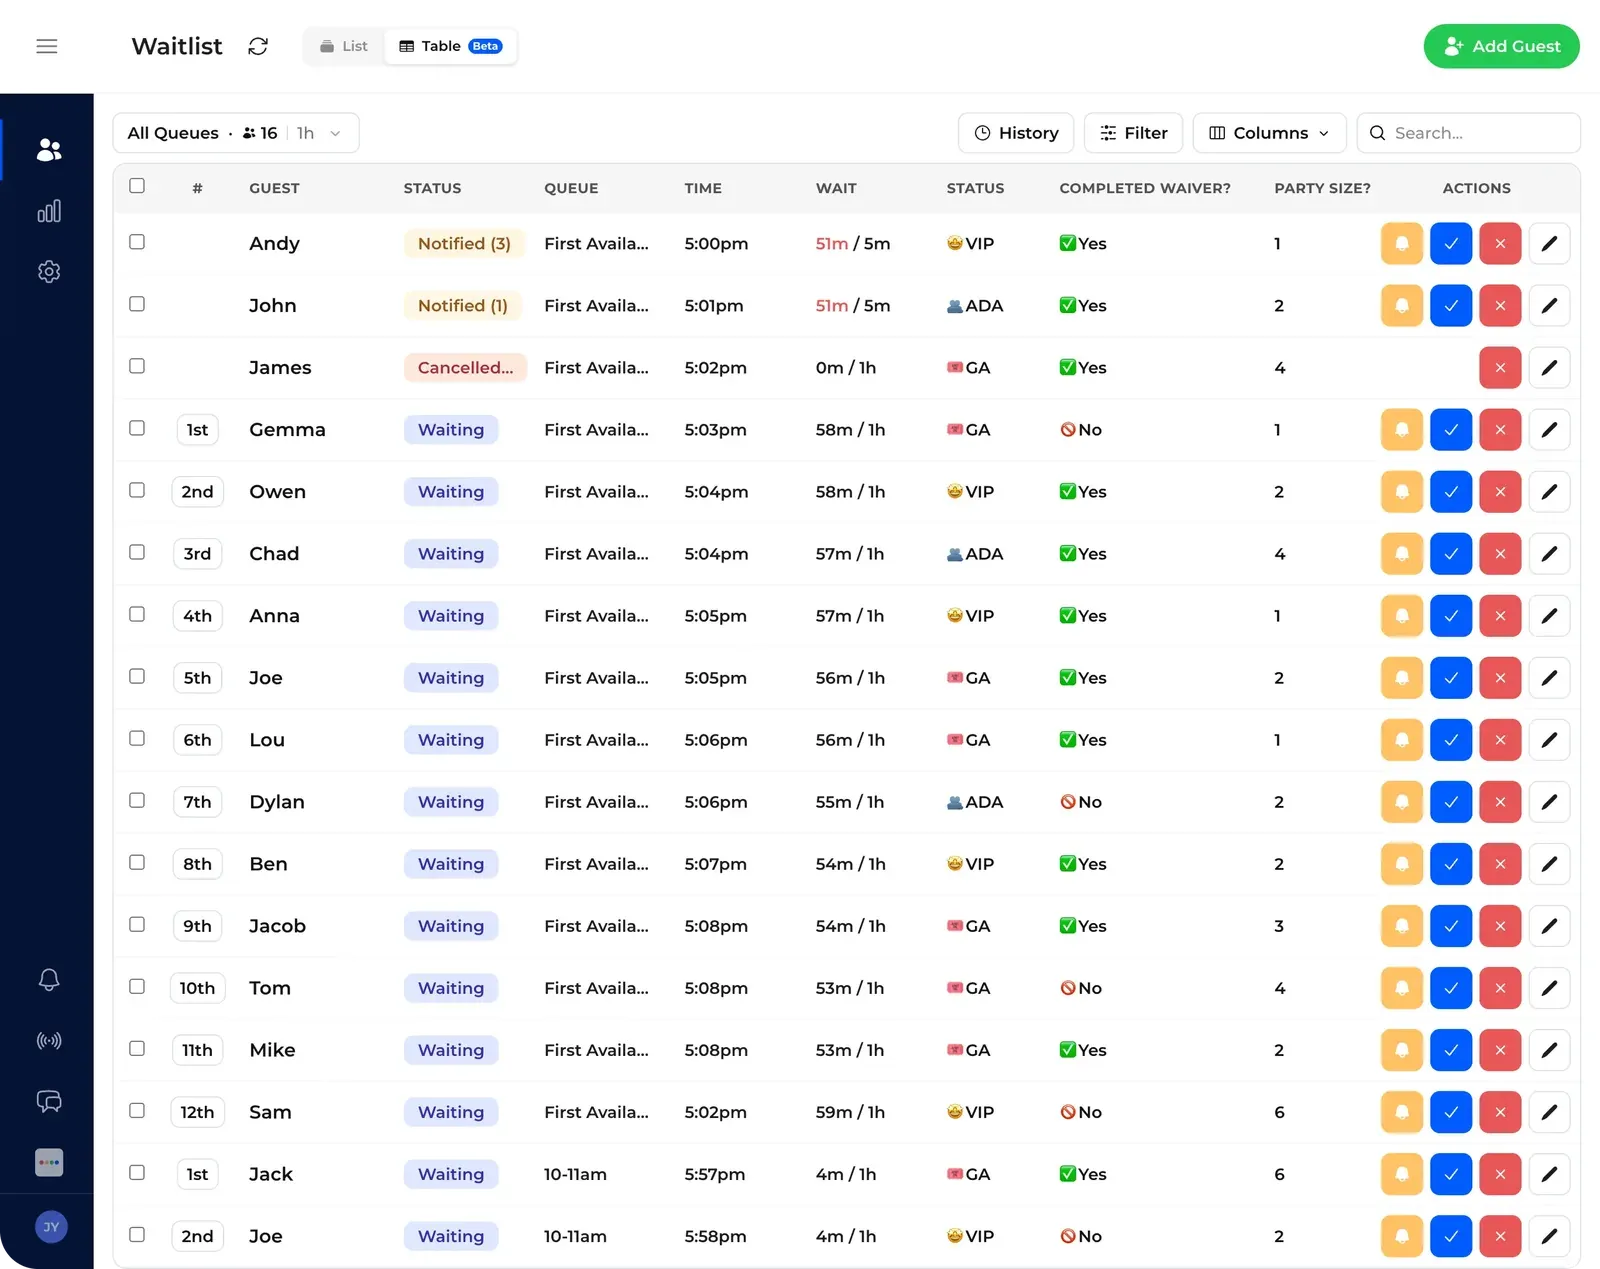The image size is (1600, 1269).
Task: Remove Jack with red X button
Action: point(1500,1174)
